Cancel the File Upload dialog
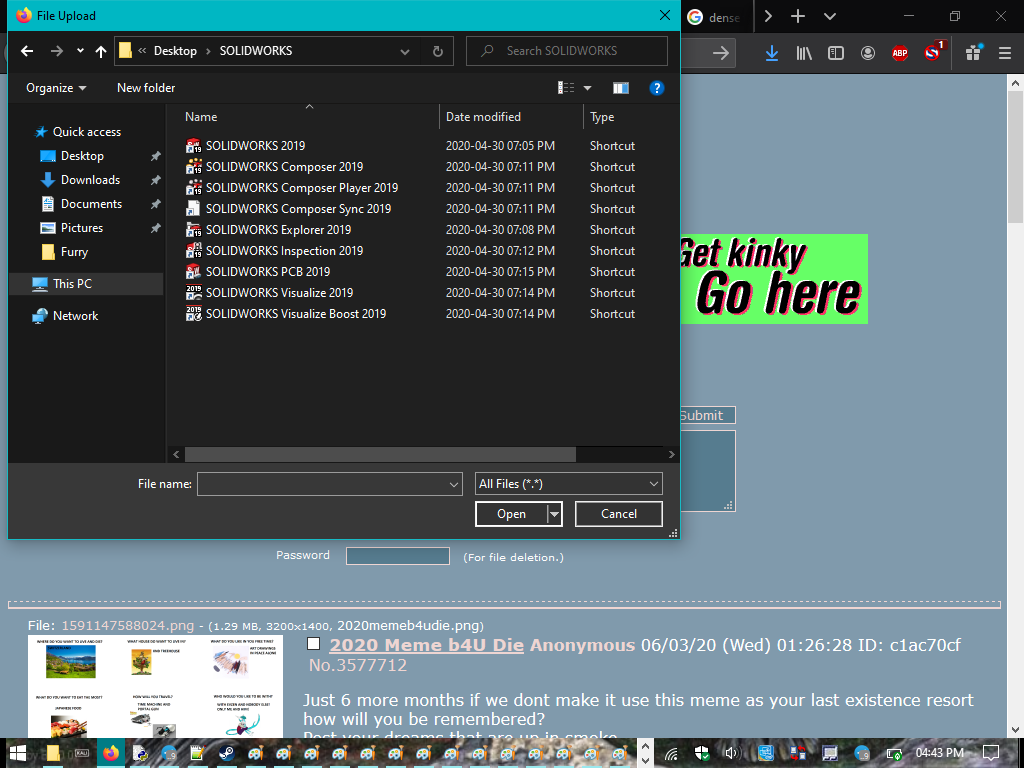This screenshot has width=1024, height=768. 618,514
